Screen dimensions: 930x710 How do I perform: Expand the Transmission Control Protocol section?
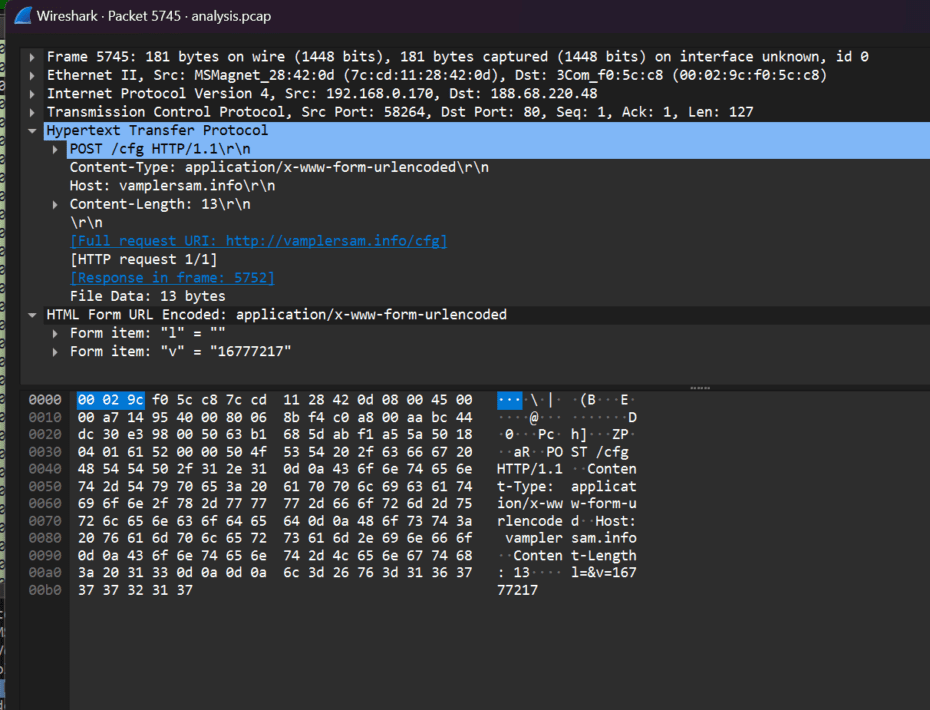click(x=33, y=111)
